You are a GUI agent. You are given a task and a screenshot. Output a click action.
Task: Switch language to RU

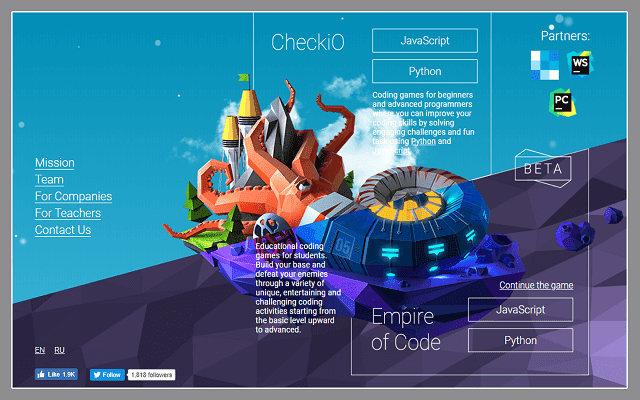pos(59,350)
